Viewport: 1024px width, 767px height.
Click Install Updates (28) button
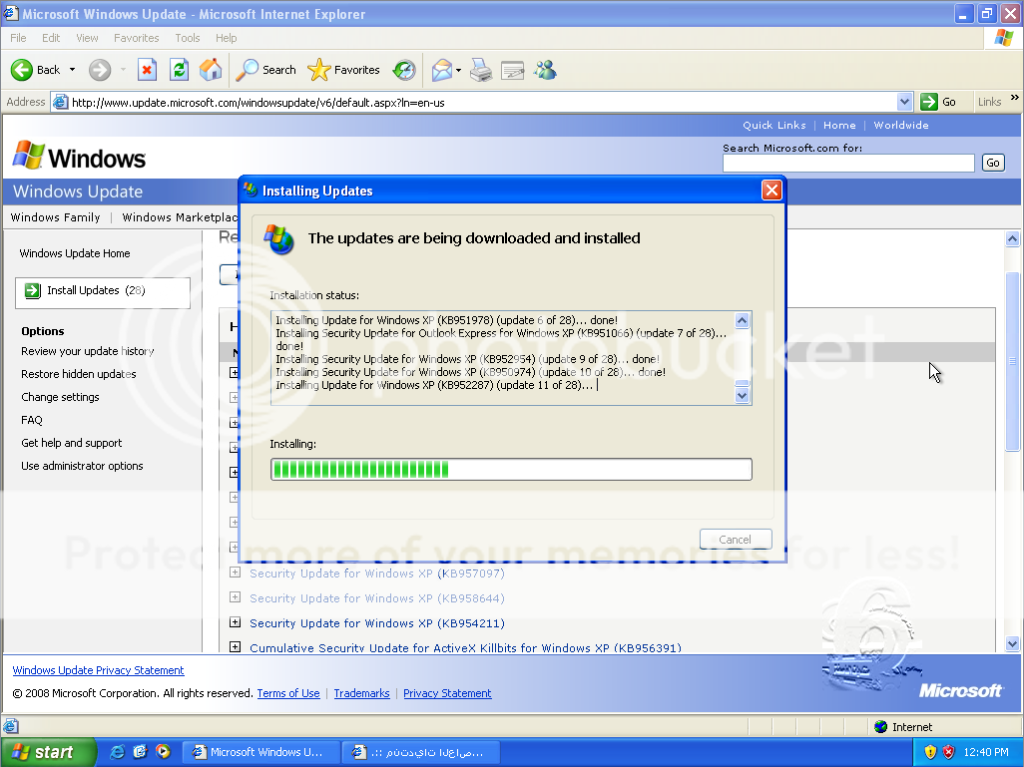pyautogui.click(x=103, y=292)
